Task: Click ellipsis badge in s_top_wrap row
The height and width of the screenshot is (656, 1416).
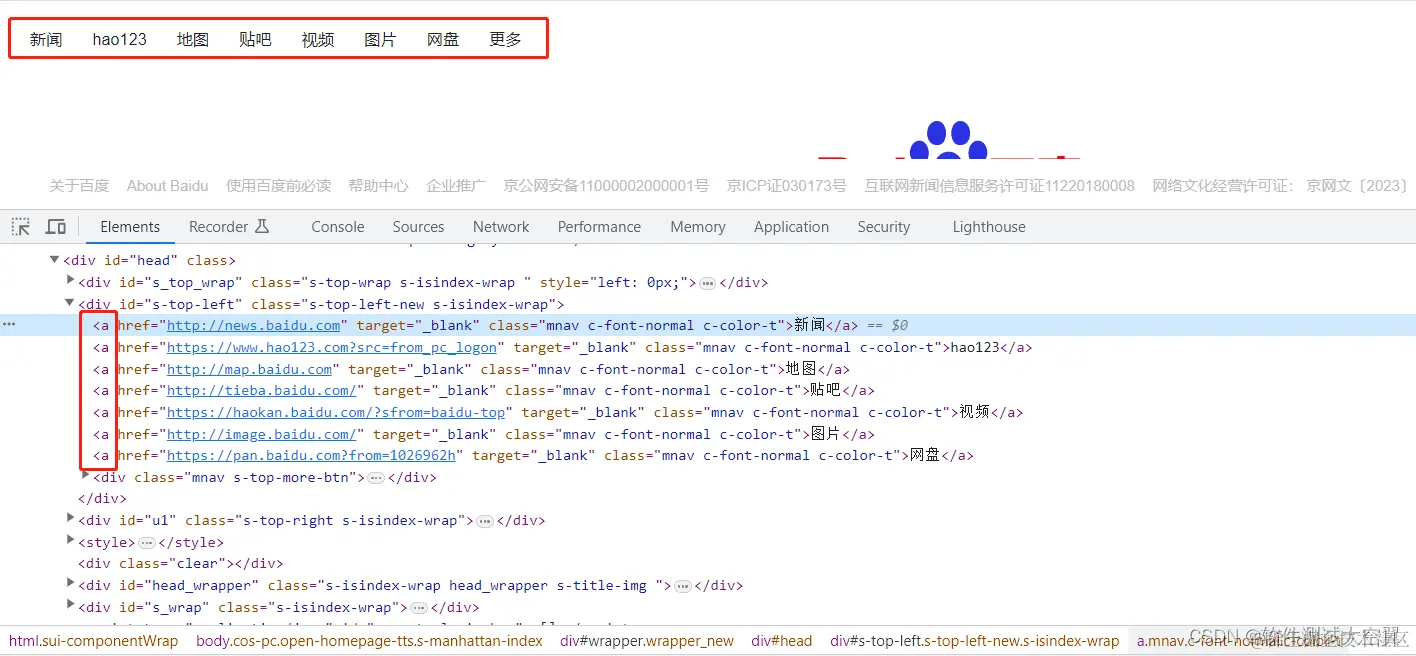Action: pos(708,283)
